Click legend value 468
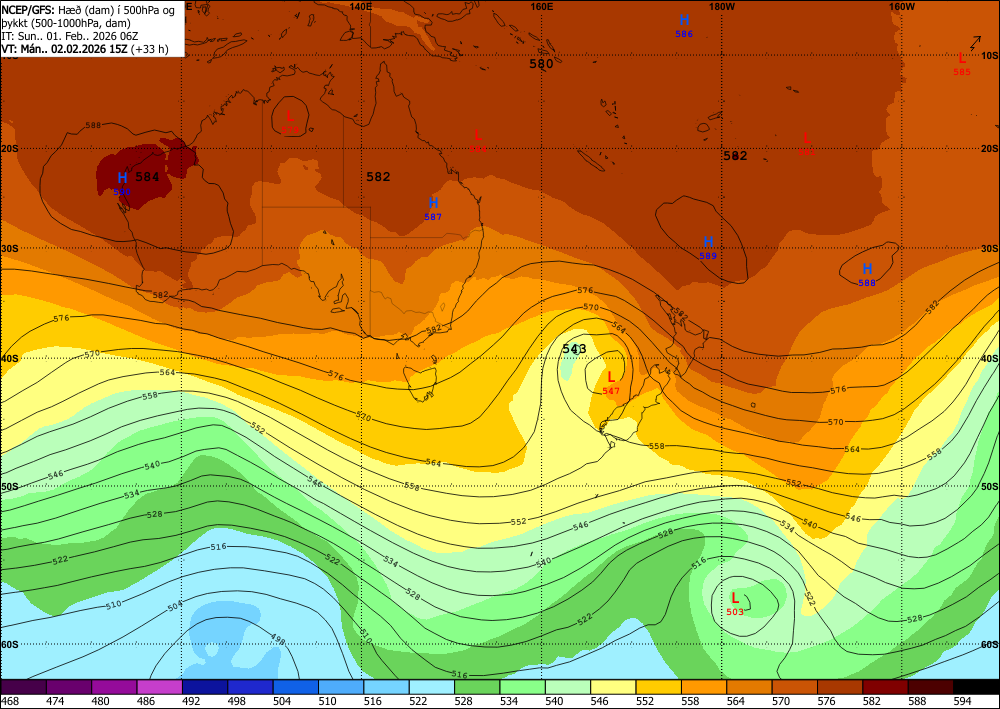Screen dimensions: 1000x709 (x=10, y=701)
